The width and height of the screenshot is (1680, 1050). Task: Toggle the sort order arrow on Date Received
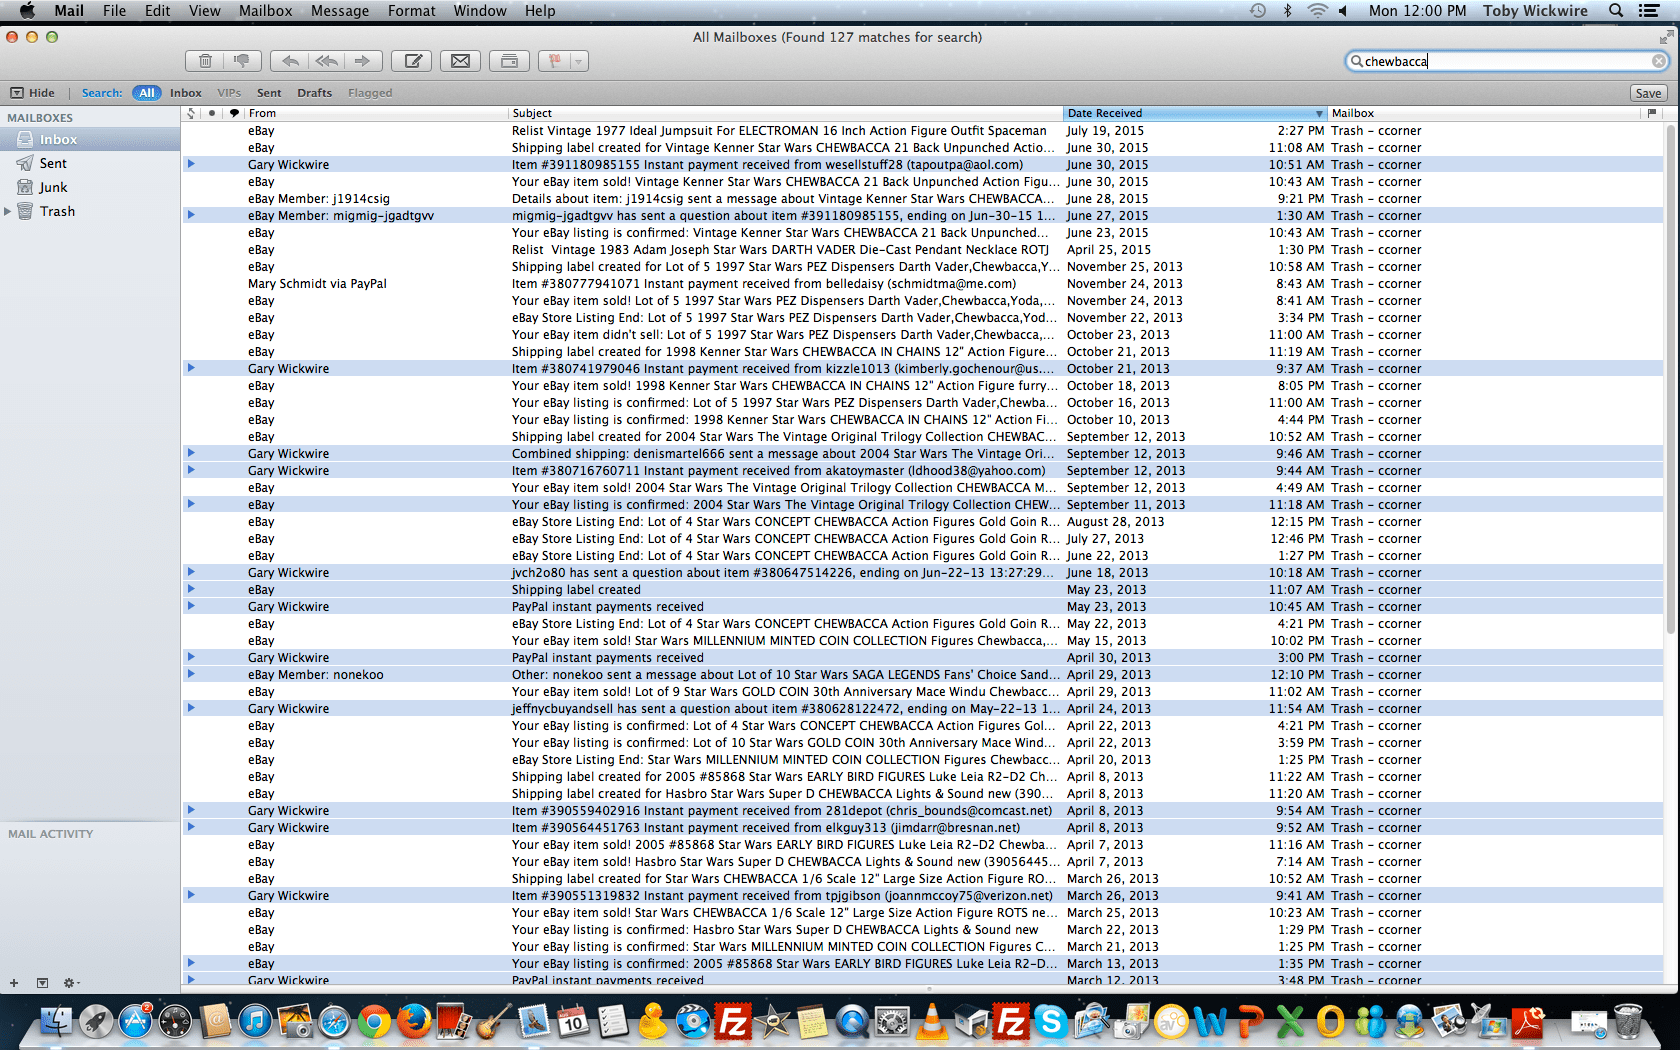(x=1319, y=113)
